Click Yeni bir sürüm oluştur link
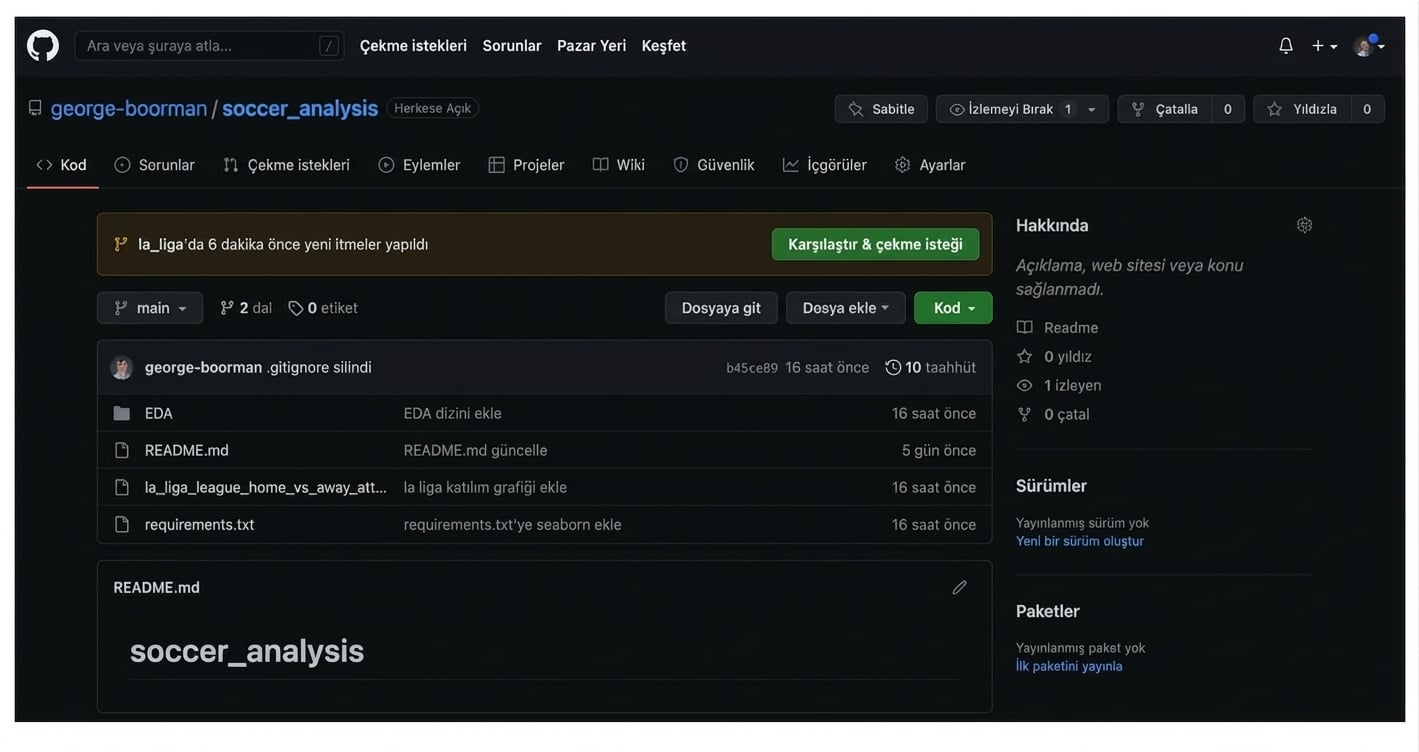1419x752 pixels. coord(1080,541)
